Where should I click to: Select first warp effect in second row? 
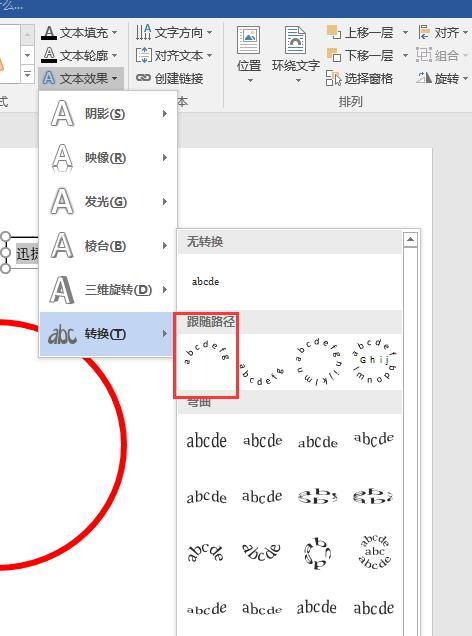pos(206,496)
